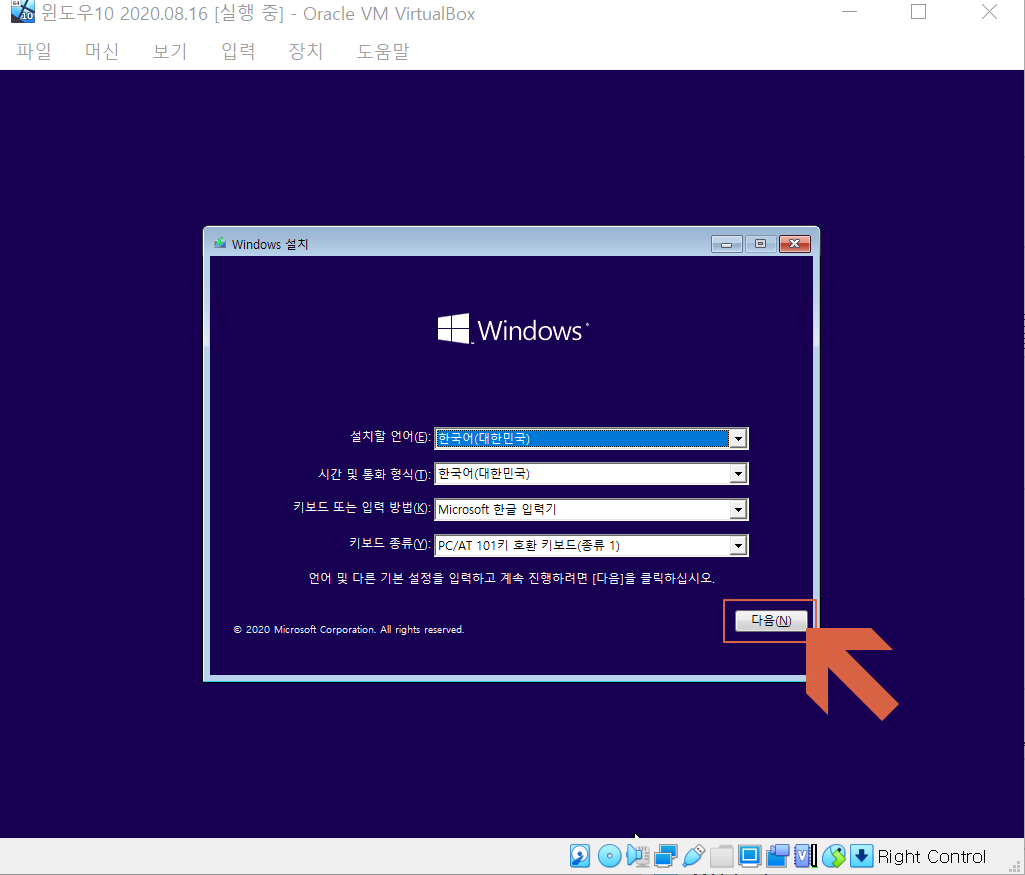1025x875 pixels.
Task: Click the mouse integration status icon
Action: pos(833,855)
